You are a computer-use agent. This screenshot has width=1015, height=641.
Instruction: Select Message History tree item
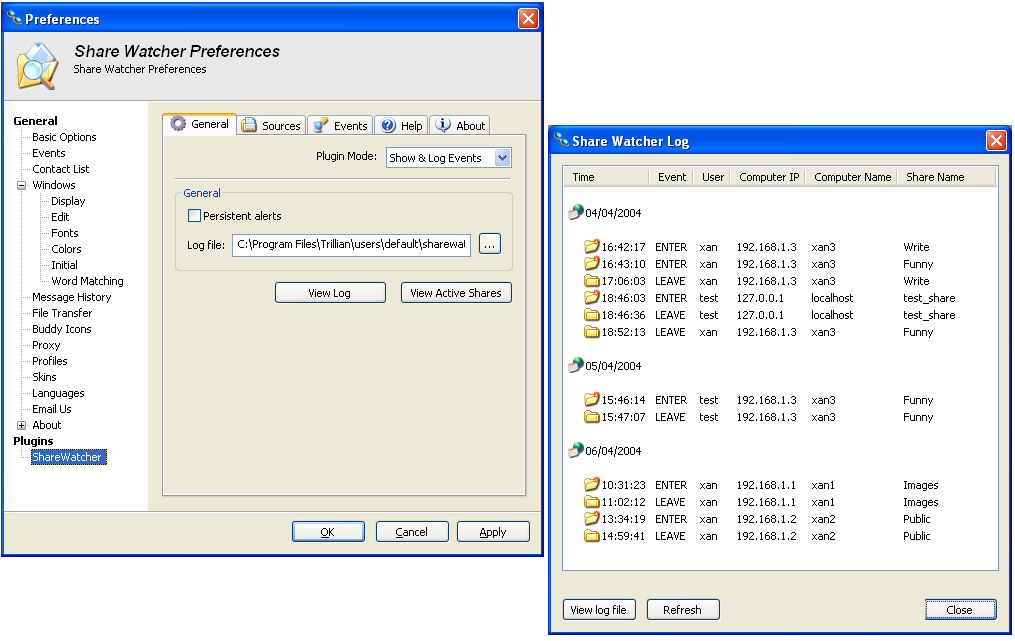(x=72, y=297)
